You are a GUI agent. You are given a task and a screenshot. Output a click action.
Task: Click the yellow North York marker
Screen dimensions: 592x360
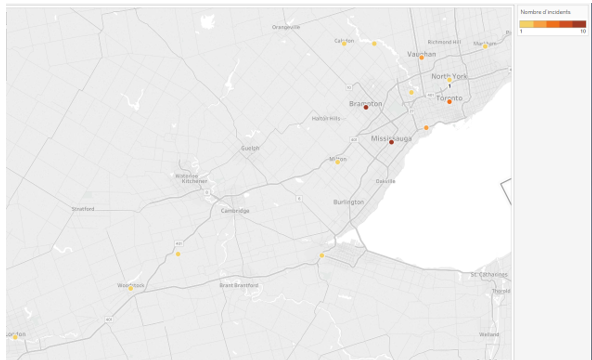coord(449,80)
